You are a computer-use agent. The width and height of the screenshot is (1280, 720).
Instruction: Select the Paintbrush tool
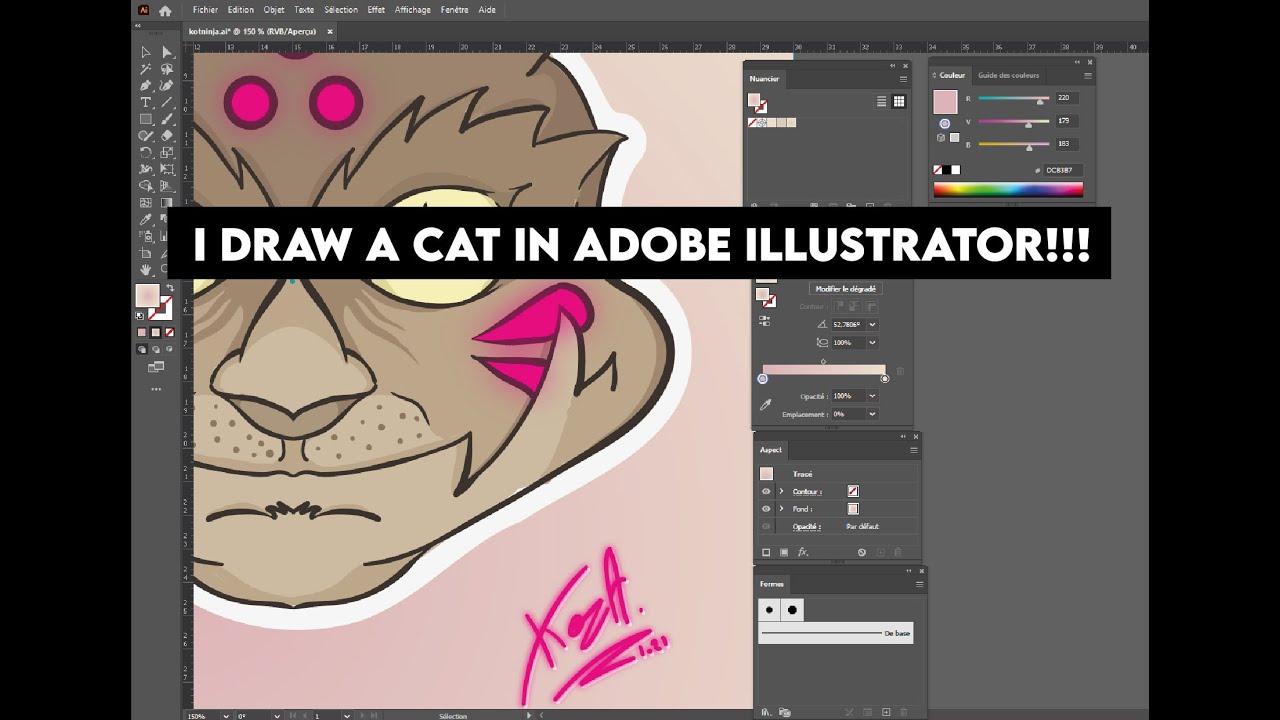[x=167, y=119]
